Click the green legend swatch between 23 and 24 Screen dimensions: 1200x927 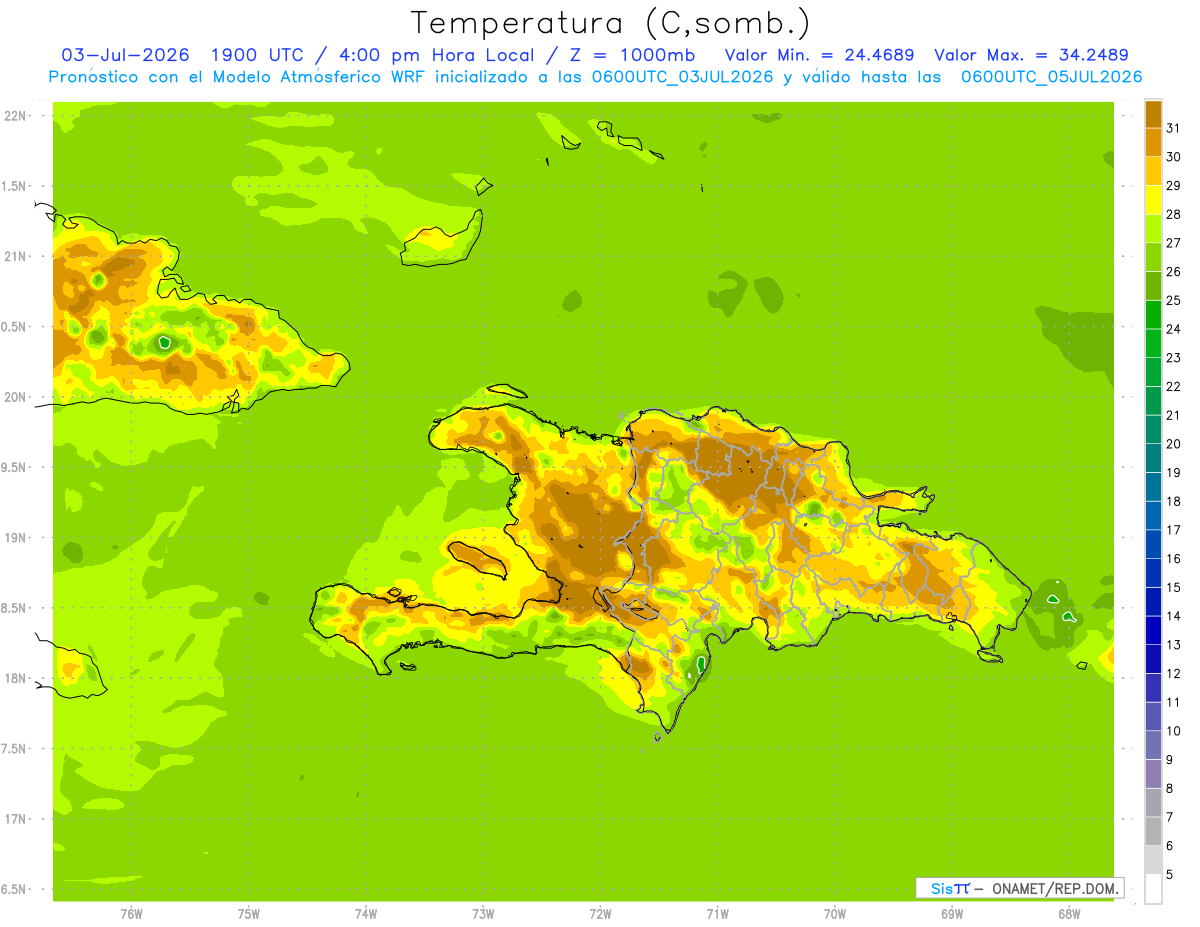1153,343
